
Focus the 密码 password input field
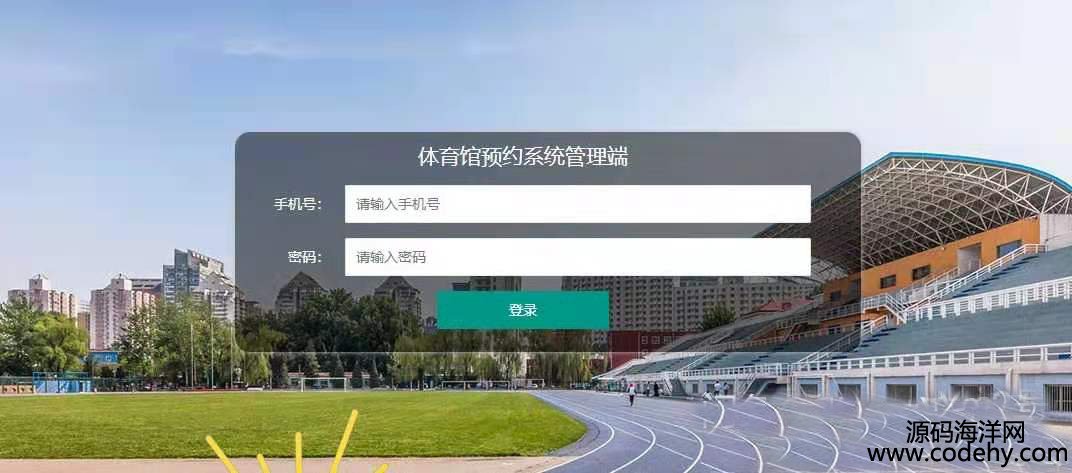point(577,257)
